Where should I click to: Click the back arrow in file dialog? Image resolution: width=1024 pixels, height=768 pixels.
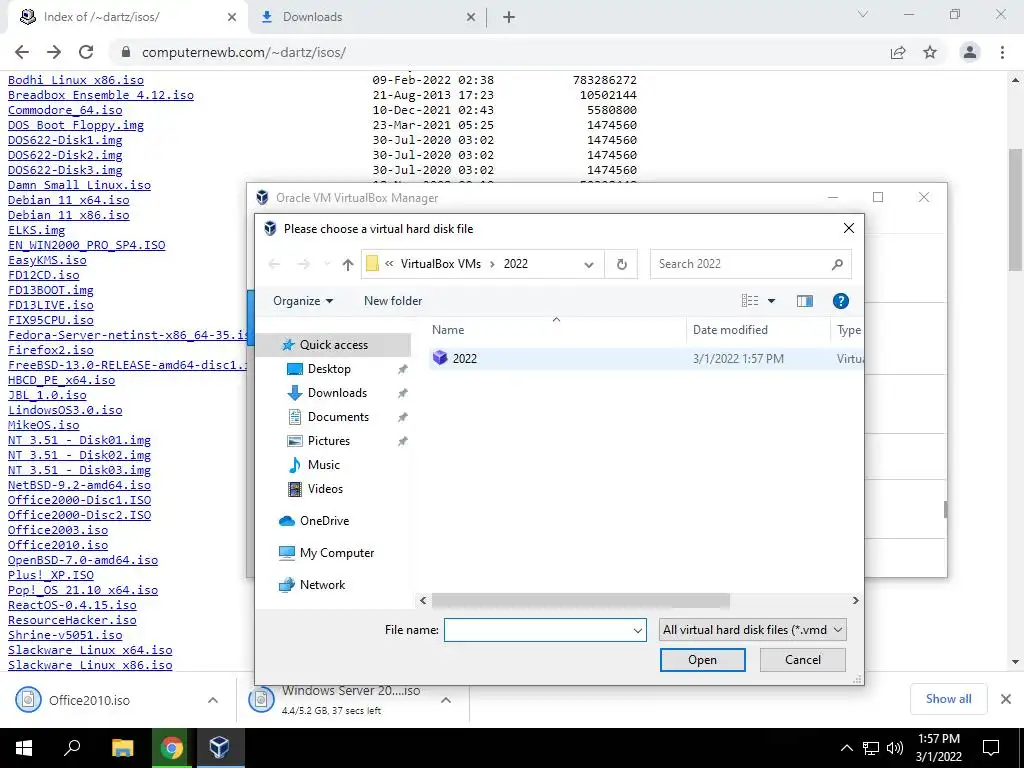point(274,264)
